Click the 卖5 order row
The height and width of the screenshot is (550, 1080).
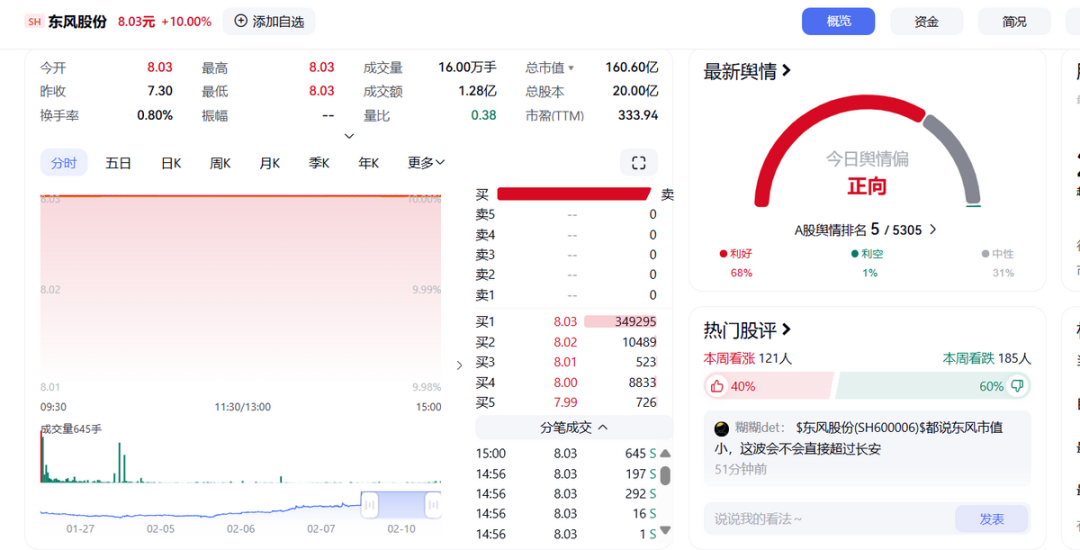pos(566,214)
